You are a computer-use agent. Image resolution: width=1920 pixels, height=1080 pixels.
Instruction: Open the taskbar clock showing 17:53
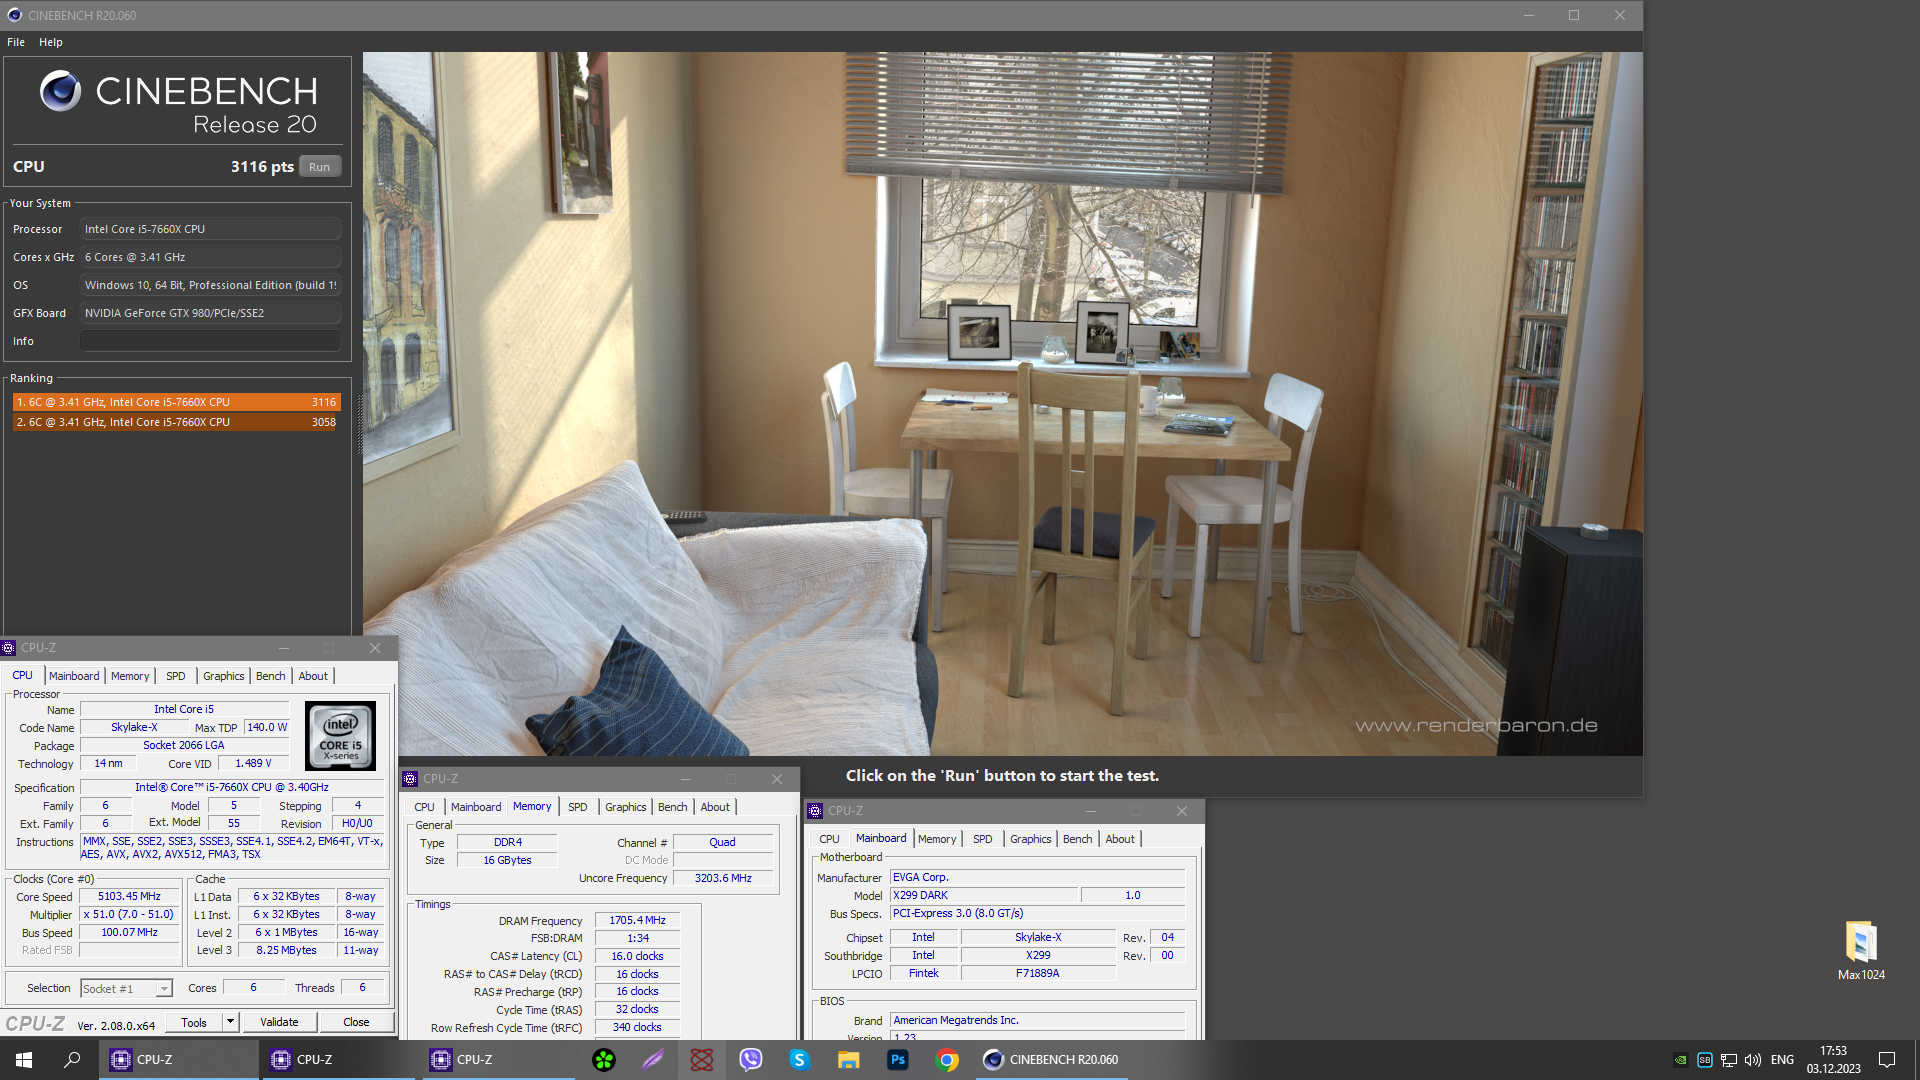1833,1060
